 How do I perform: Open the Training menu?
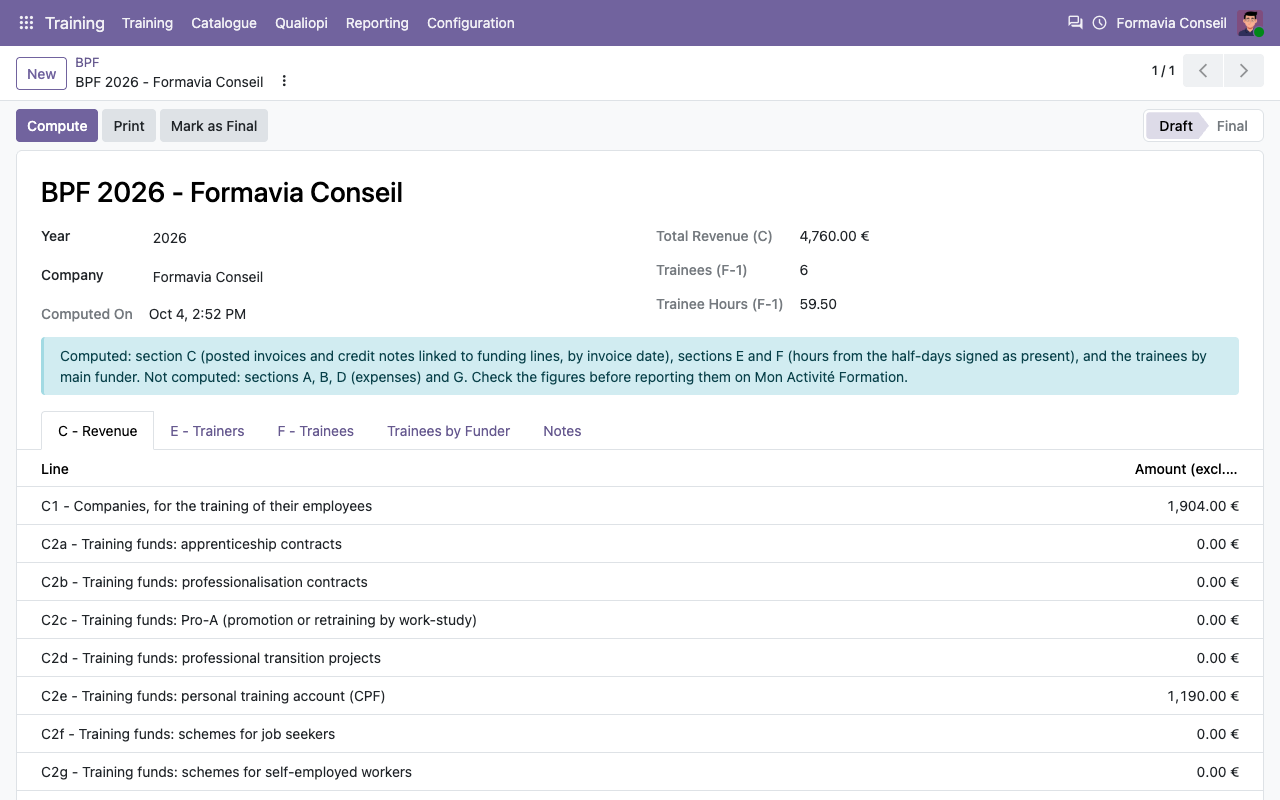pyautogui.click(x=147, y=23)
